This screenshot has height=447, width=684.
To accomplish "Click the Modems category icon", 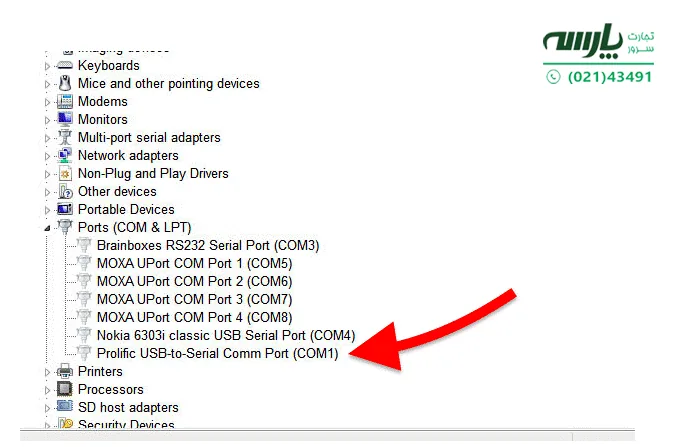I will coord(65,101).
